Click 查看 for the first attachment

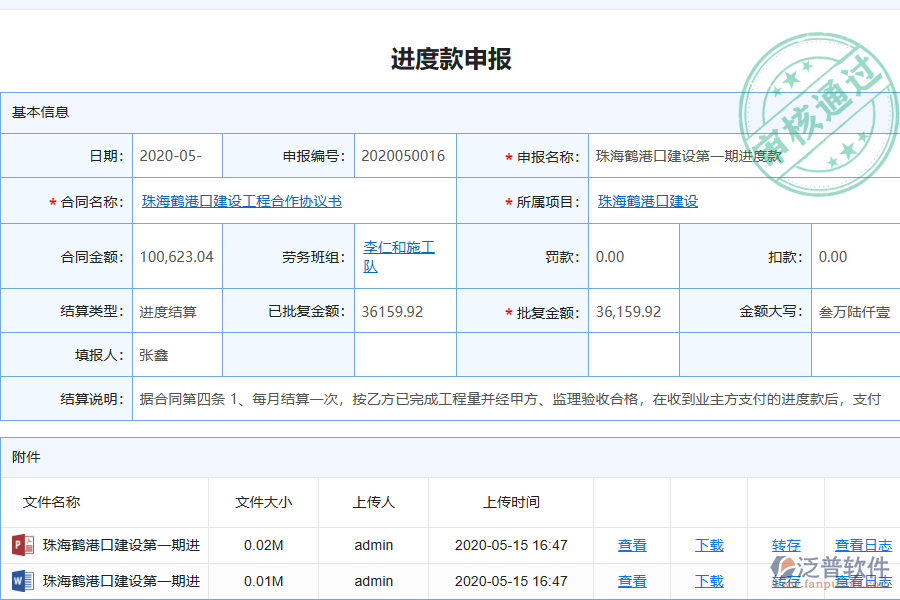pos(631,545)
